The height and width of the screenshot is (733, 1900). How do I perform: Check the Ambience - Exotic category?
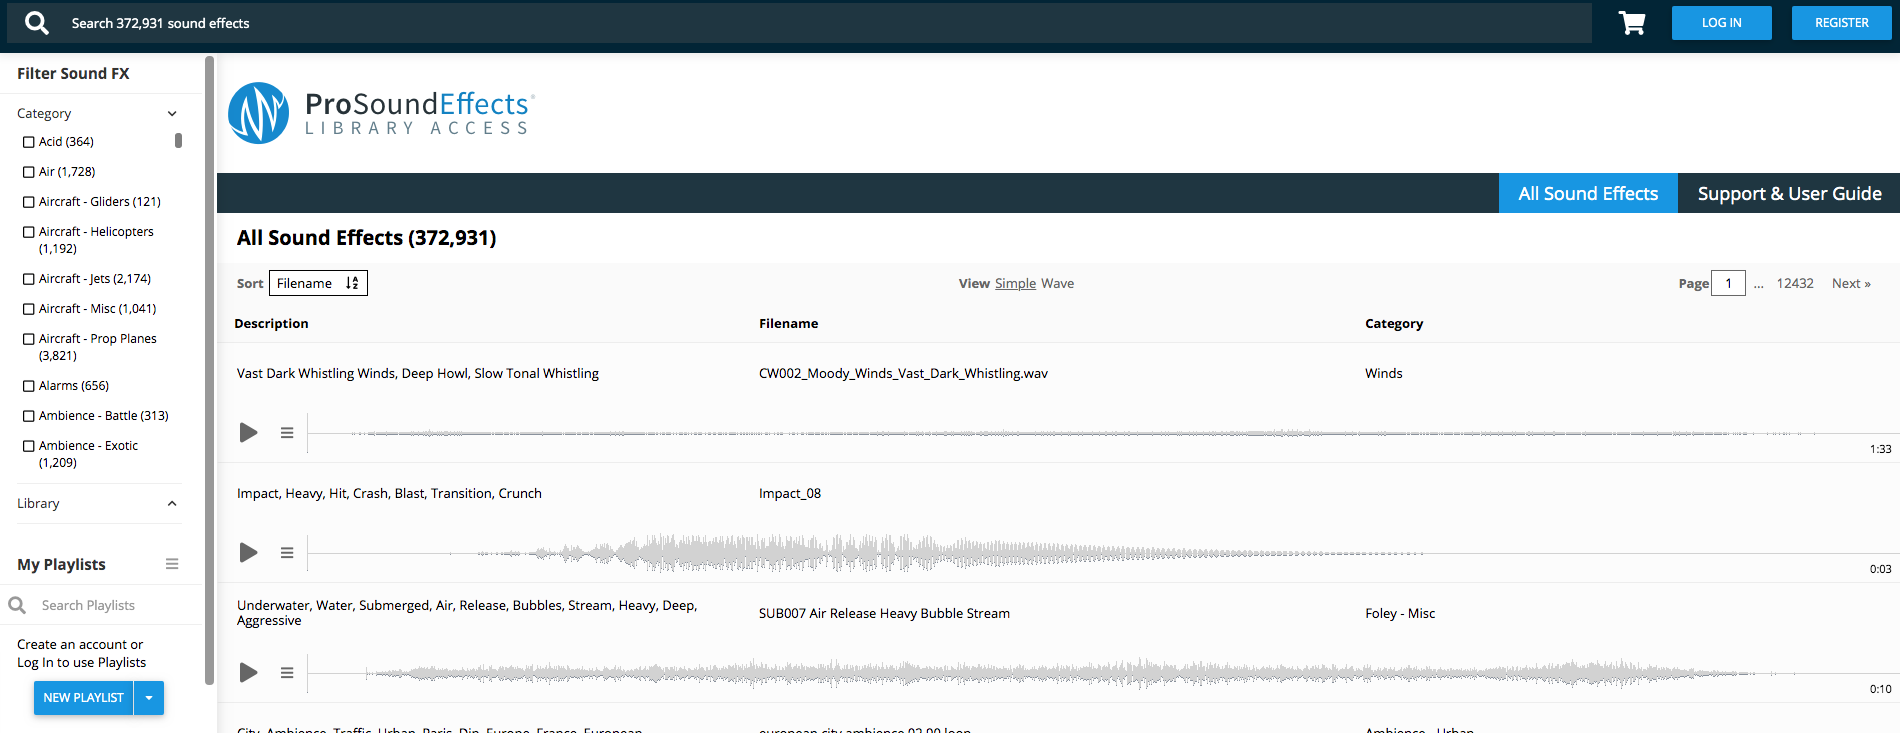(x=29, y=446)
